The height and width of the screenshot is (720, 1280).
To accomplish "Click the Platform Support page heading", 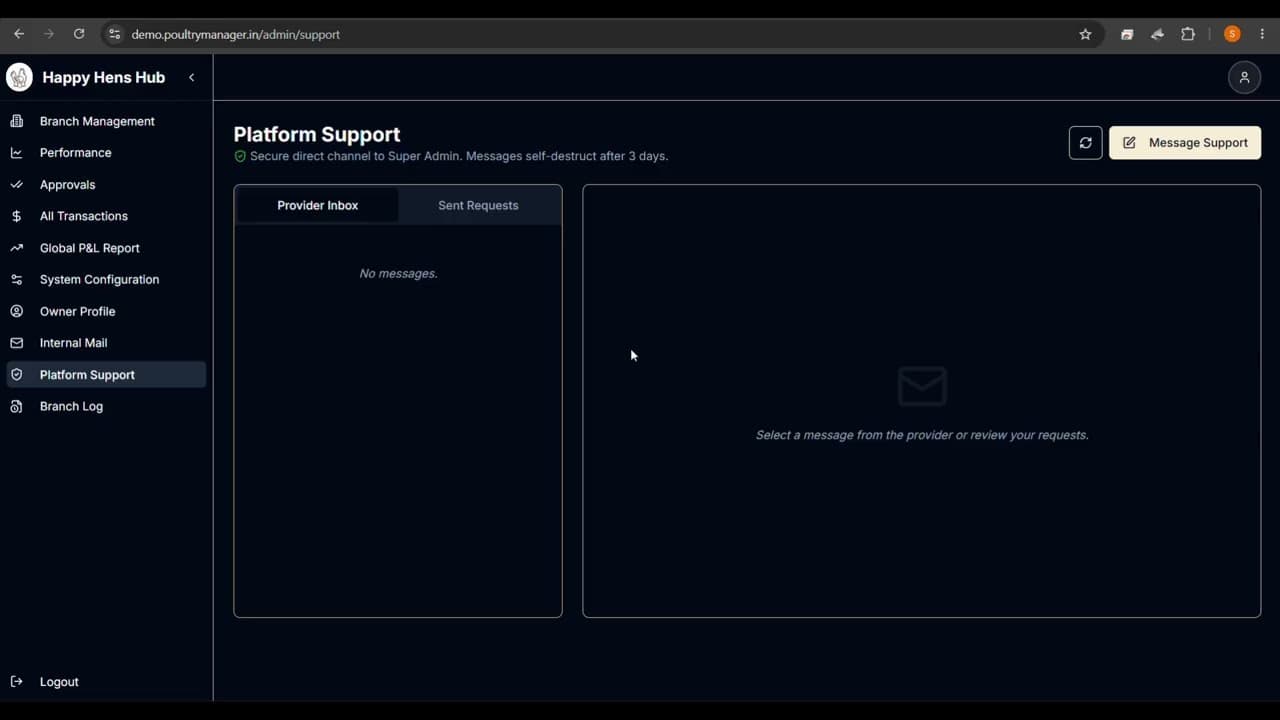I will (x=317, y=134).
